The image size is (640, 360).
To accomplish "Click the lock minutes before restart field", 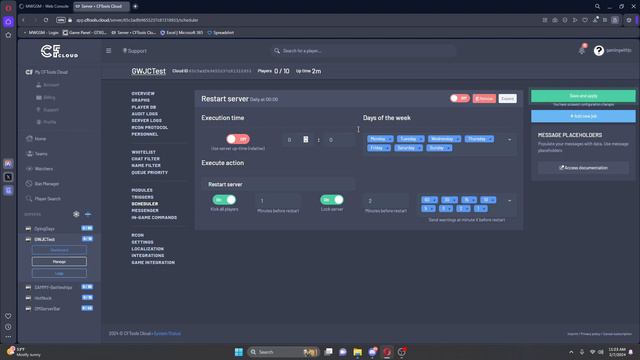I will point(386,200).
